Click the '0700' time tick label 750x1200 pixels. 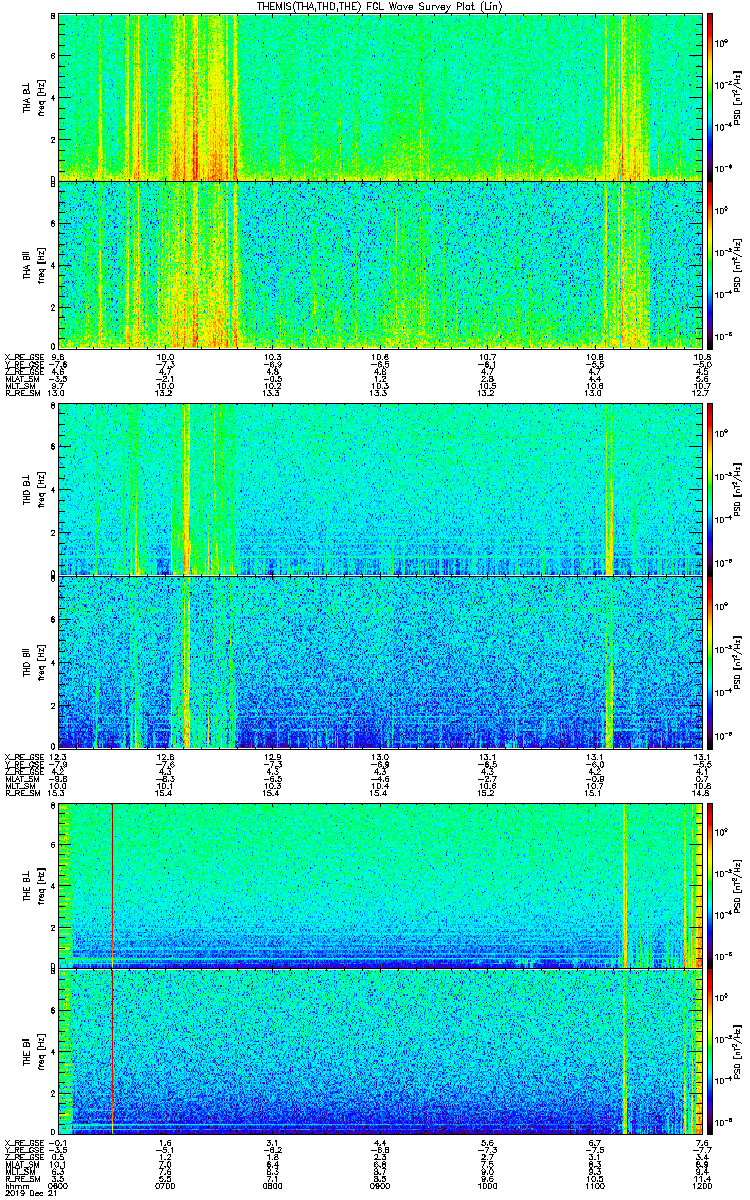click(166, 1186)
